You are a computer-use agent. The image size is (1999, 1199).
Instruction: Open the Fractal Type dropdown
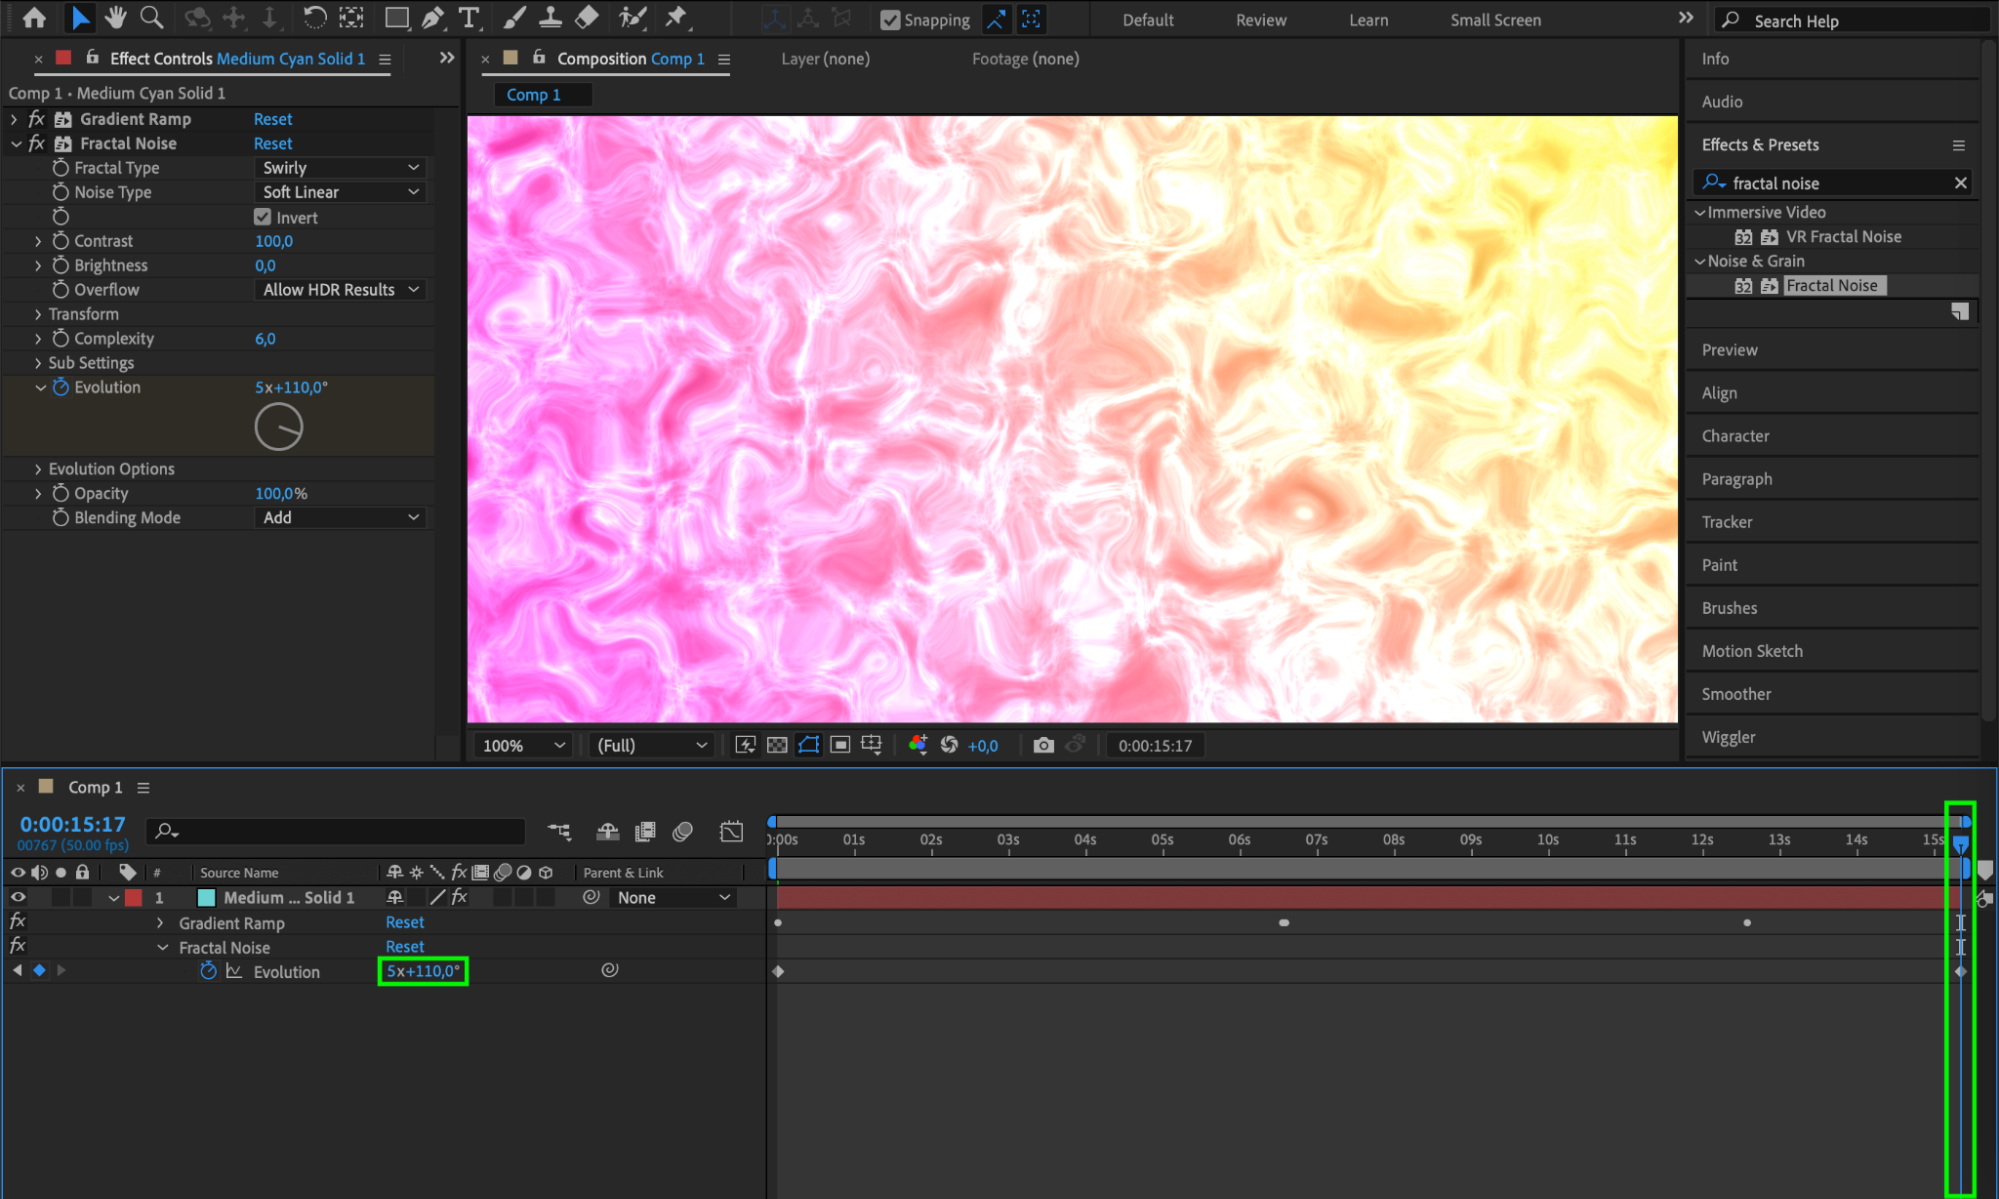pyautogui.click(x=340, y=168)
